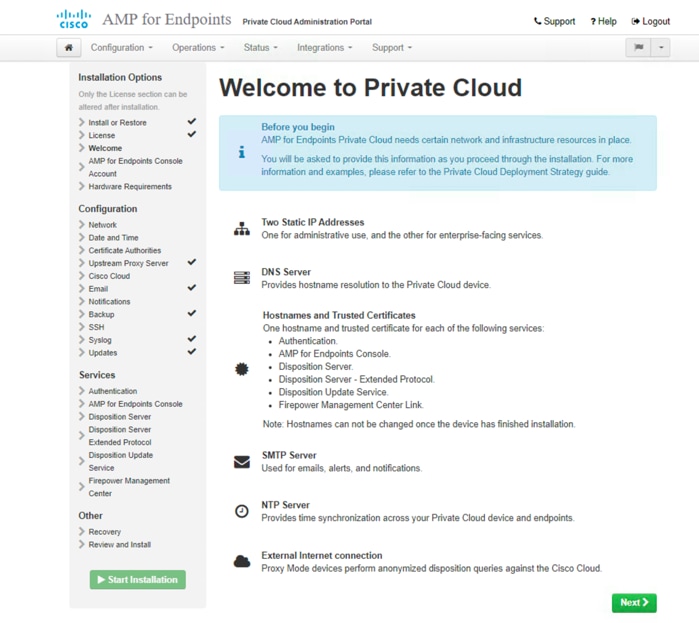Open Notifications configuration
Screen dimensions: 699x623
[109, 302]
